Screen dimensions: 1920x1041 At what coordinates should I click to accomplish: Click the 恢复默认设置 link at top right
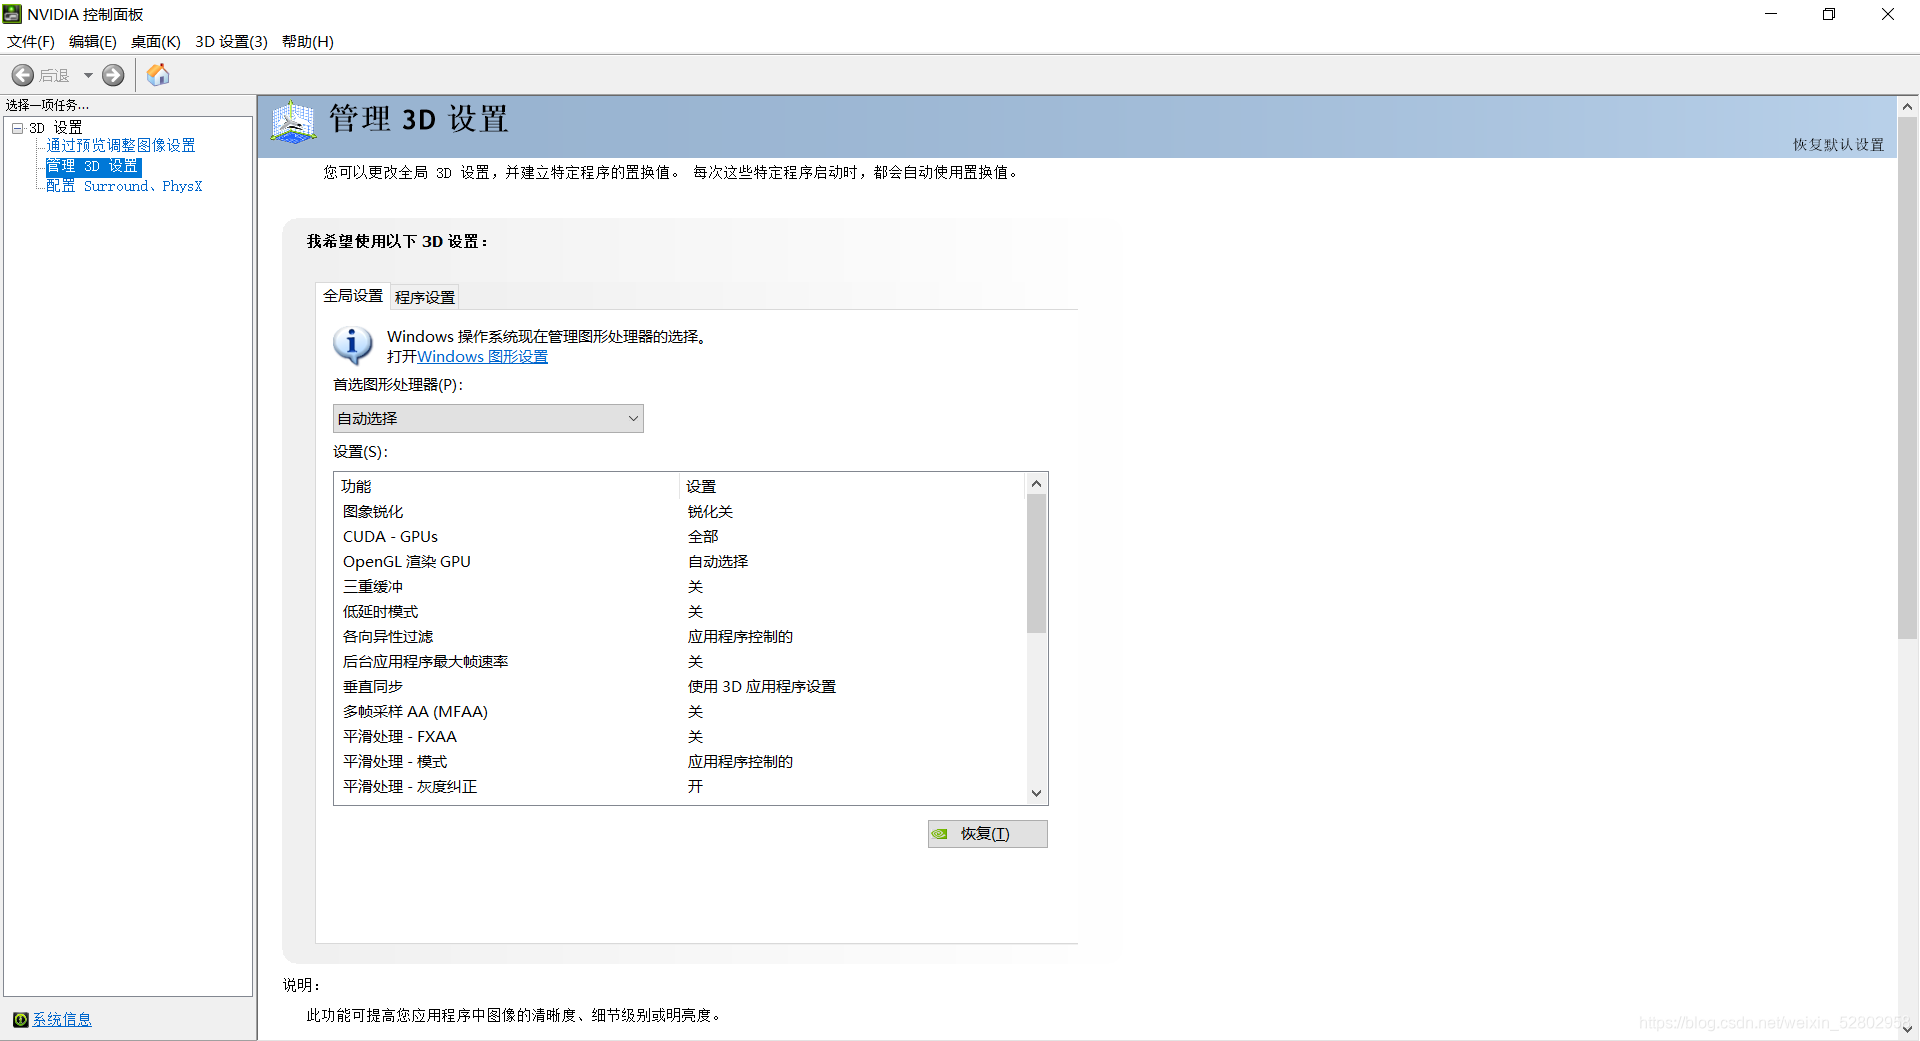point(1836,143)
